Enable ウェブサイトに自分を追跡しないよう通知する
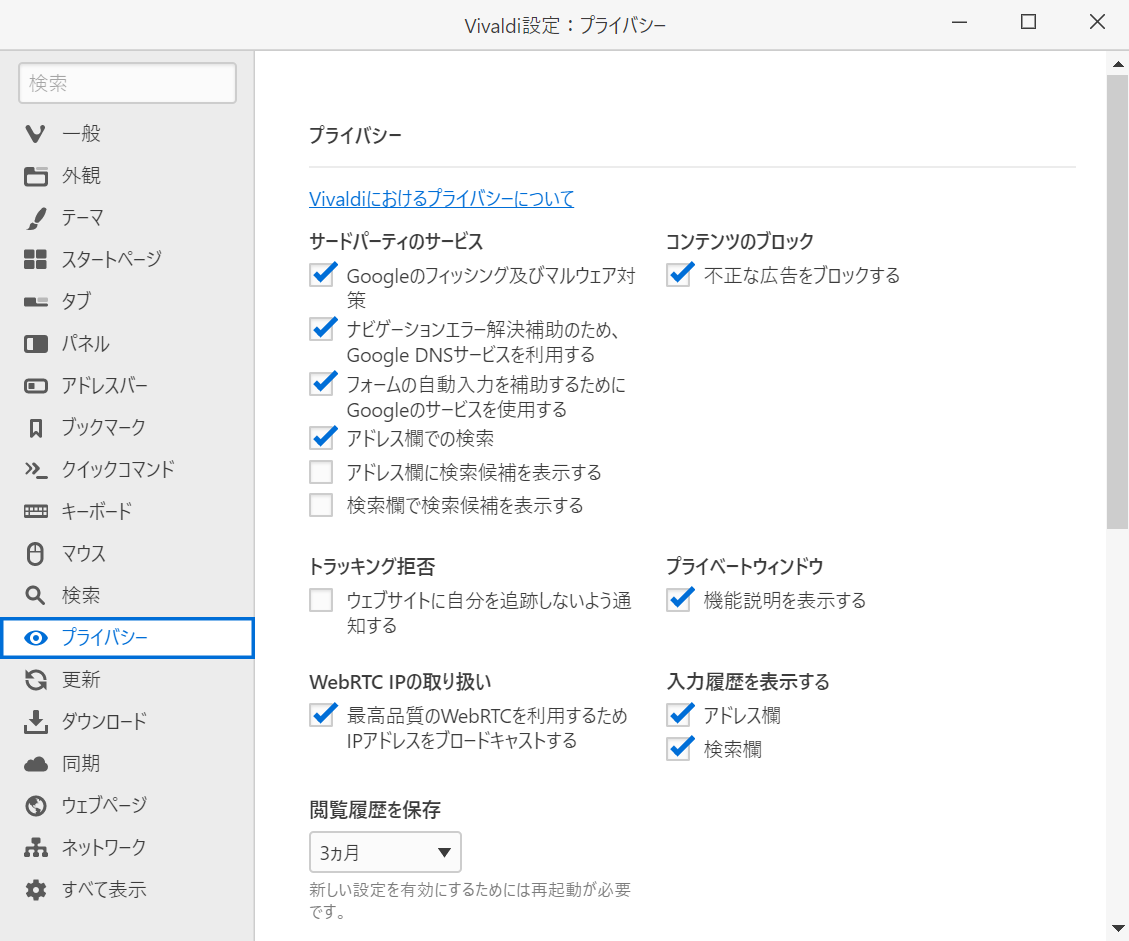1129x941 pixels. coord(321,600)
